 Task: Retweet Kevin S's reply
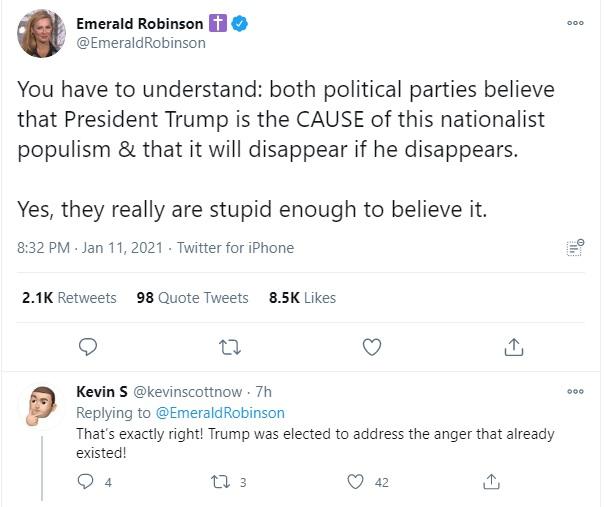221,482
